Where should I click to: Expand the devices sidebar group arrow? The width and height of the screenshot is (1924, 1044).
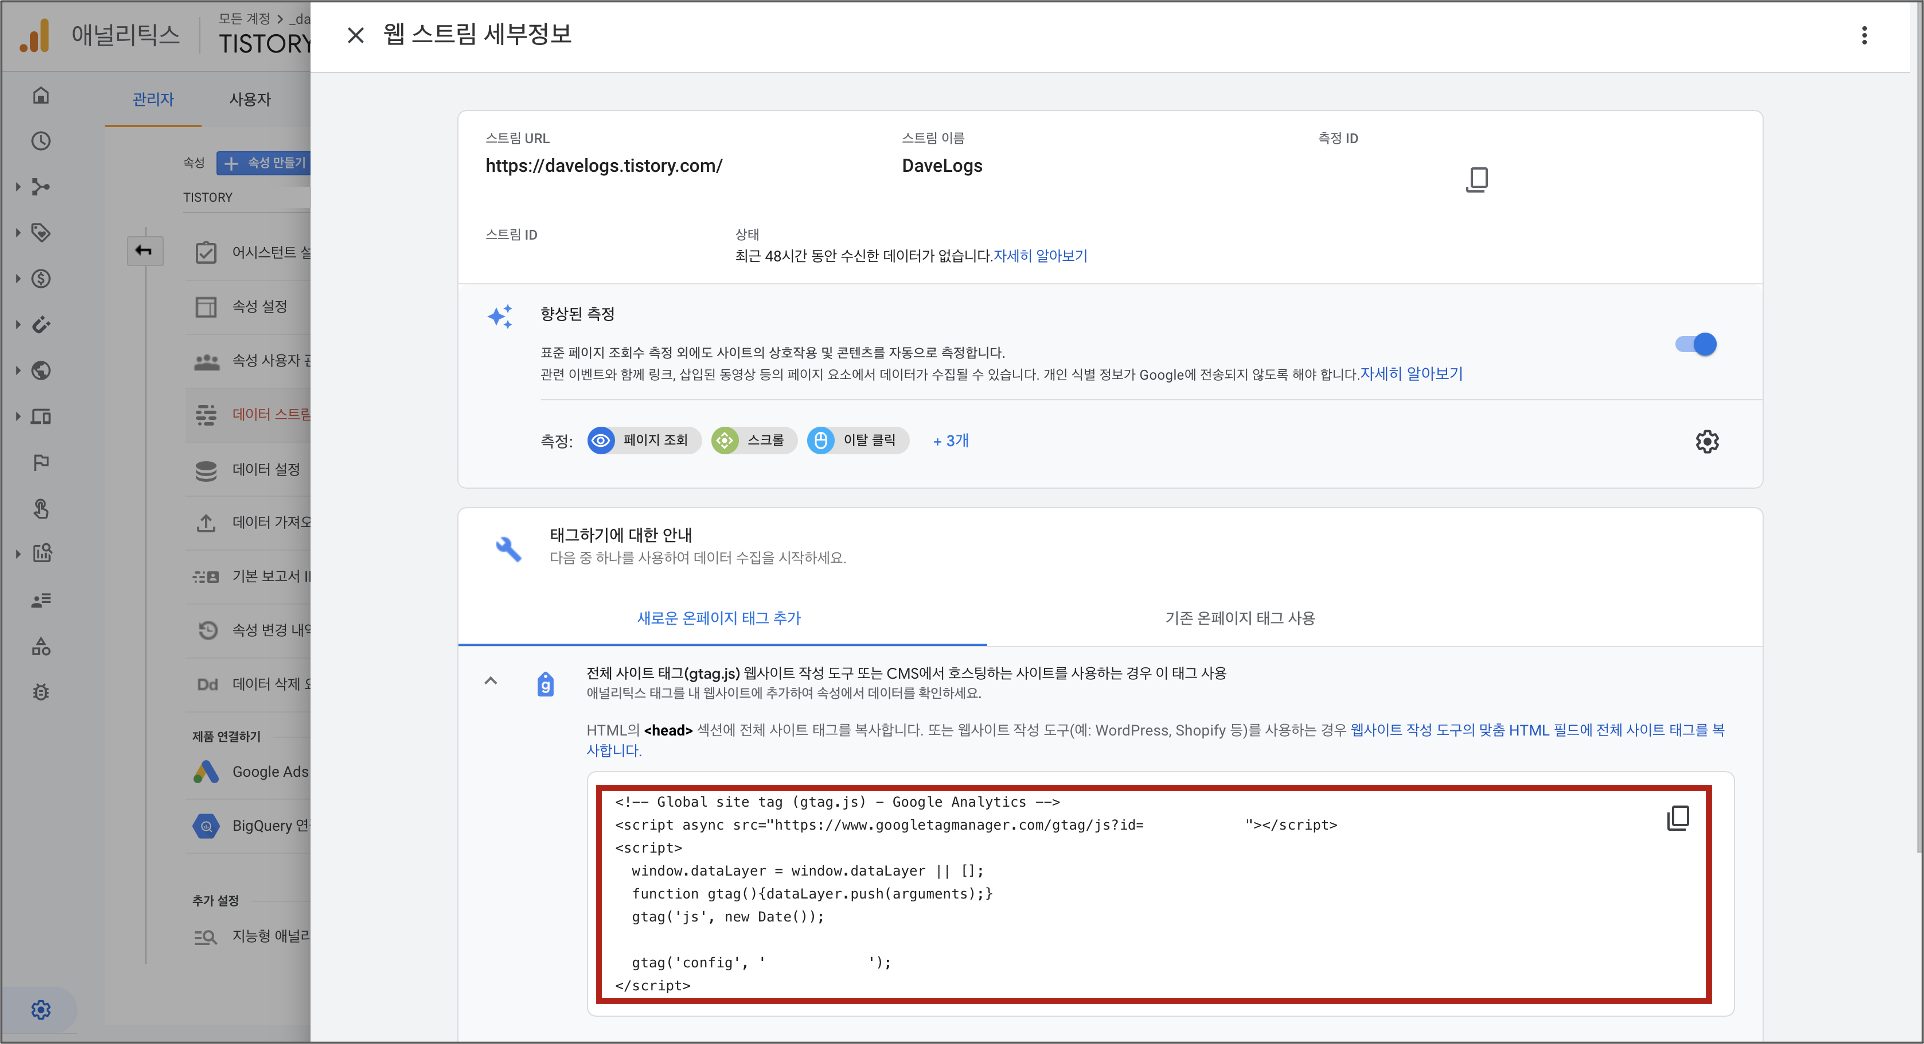[17, 417]
